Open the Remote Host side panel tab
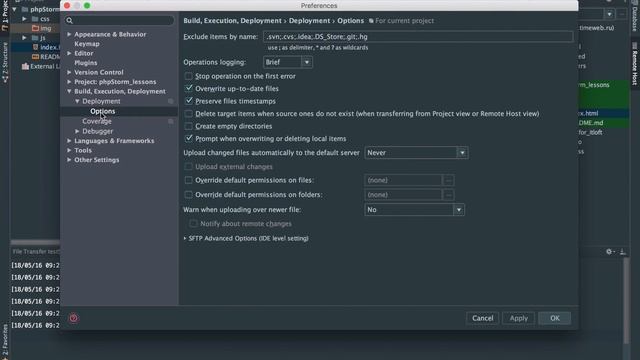Image resolution: width=640 pixels, height=360 pixels. (635, 64)
